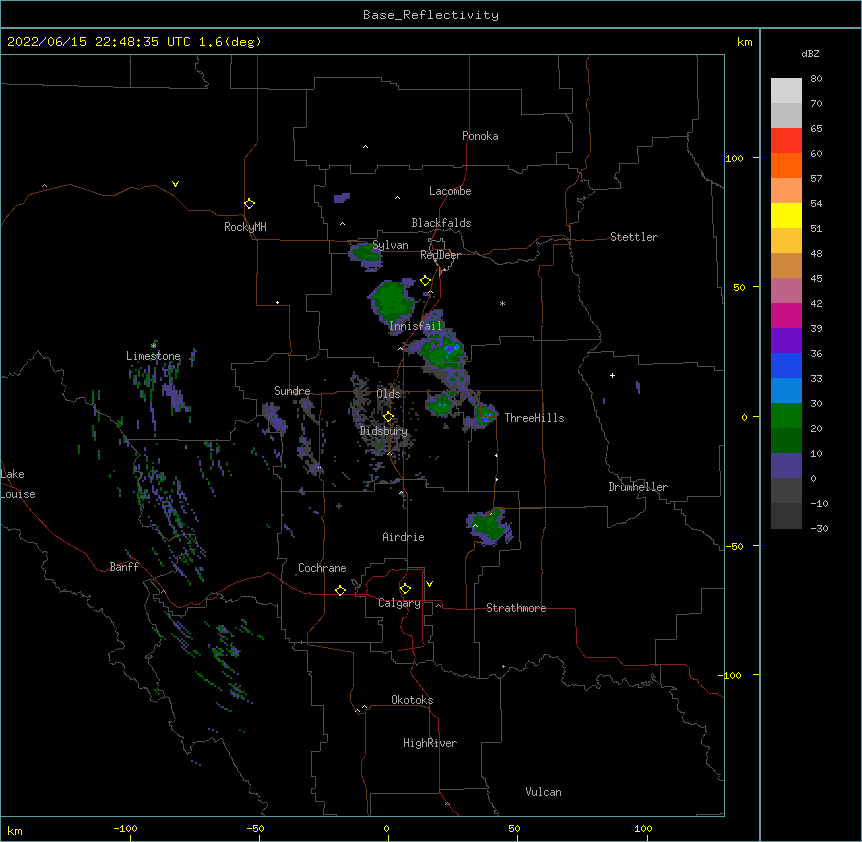Click the Innisfail city label

click(x=416, y=326)
